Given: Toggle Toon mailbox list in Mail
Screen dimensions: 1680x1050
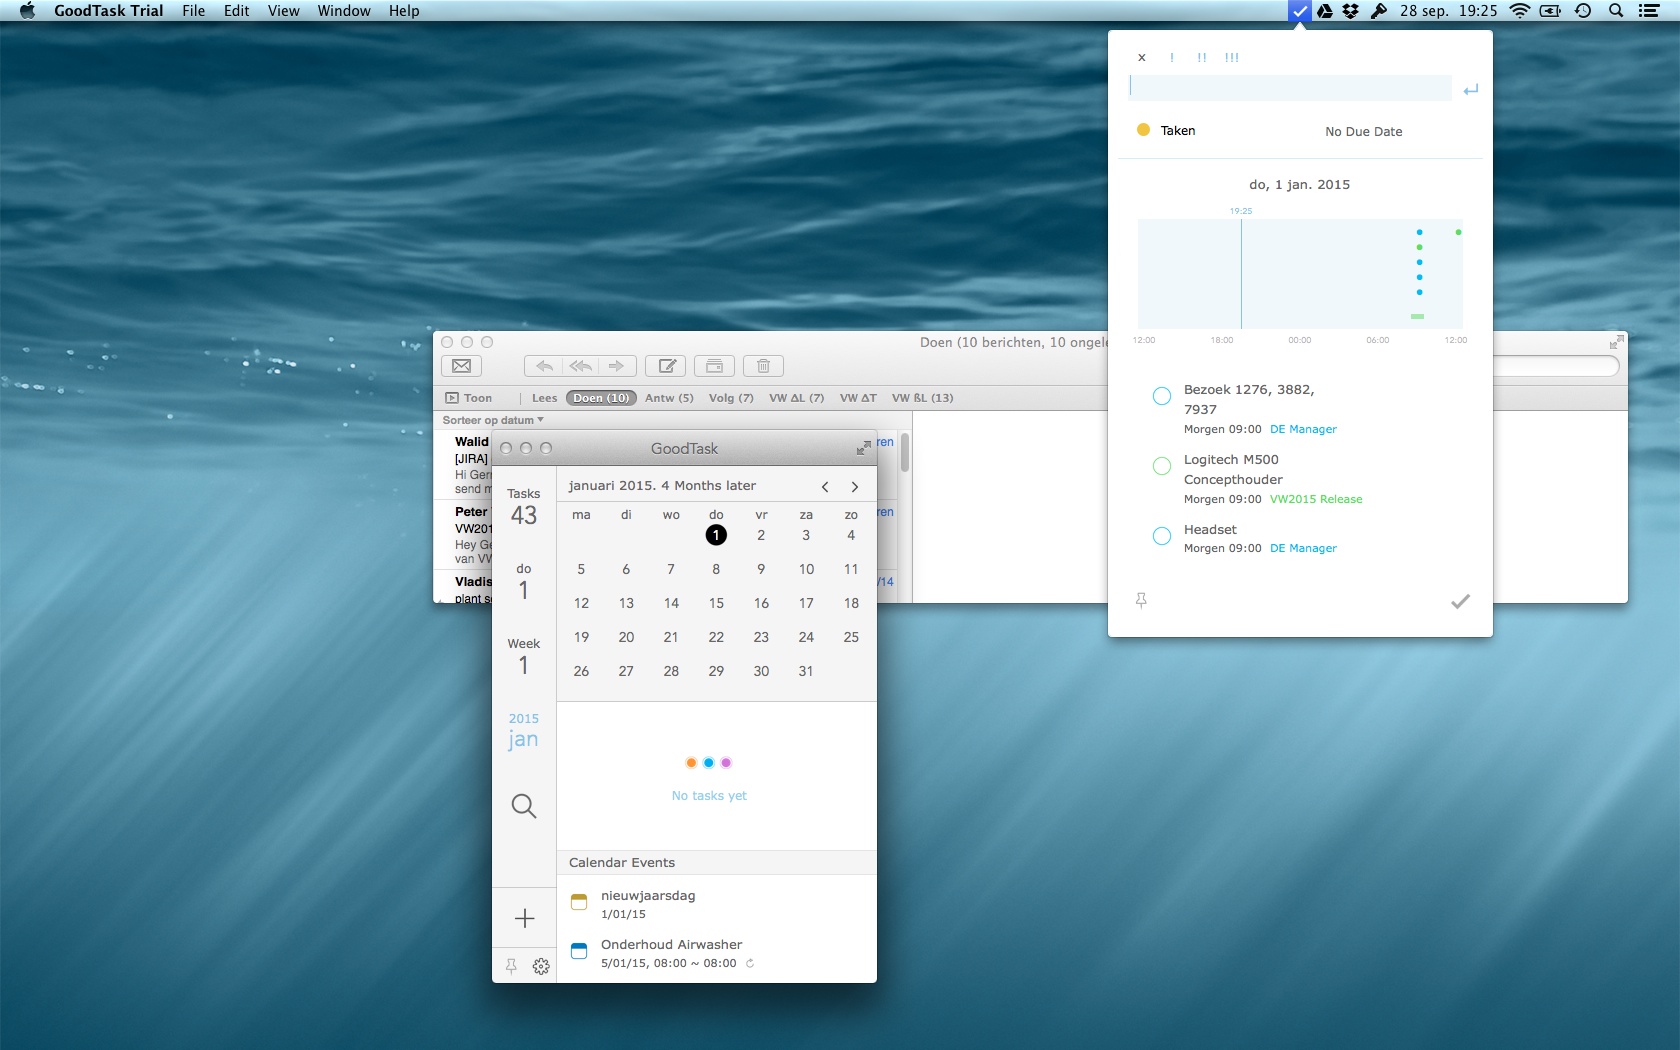Looking at the screenshot, I should (x=469, y=398).
